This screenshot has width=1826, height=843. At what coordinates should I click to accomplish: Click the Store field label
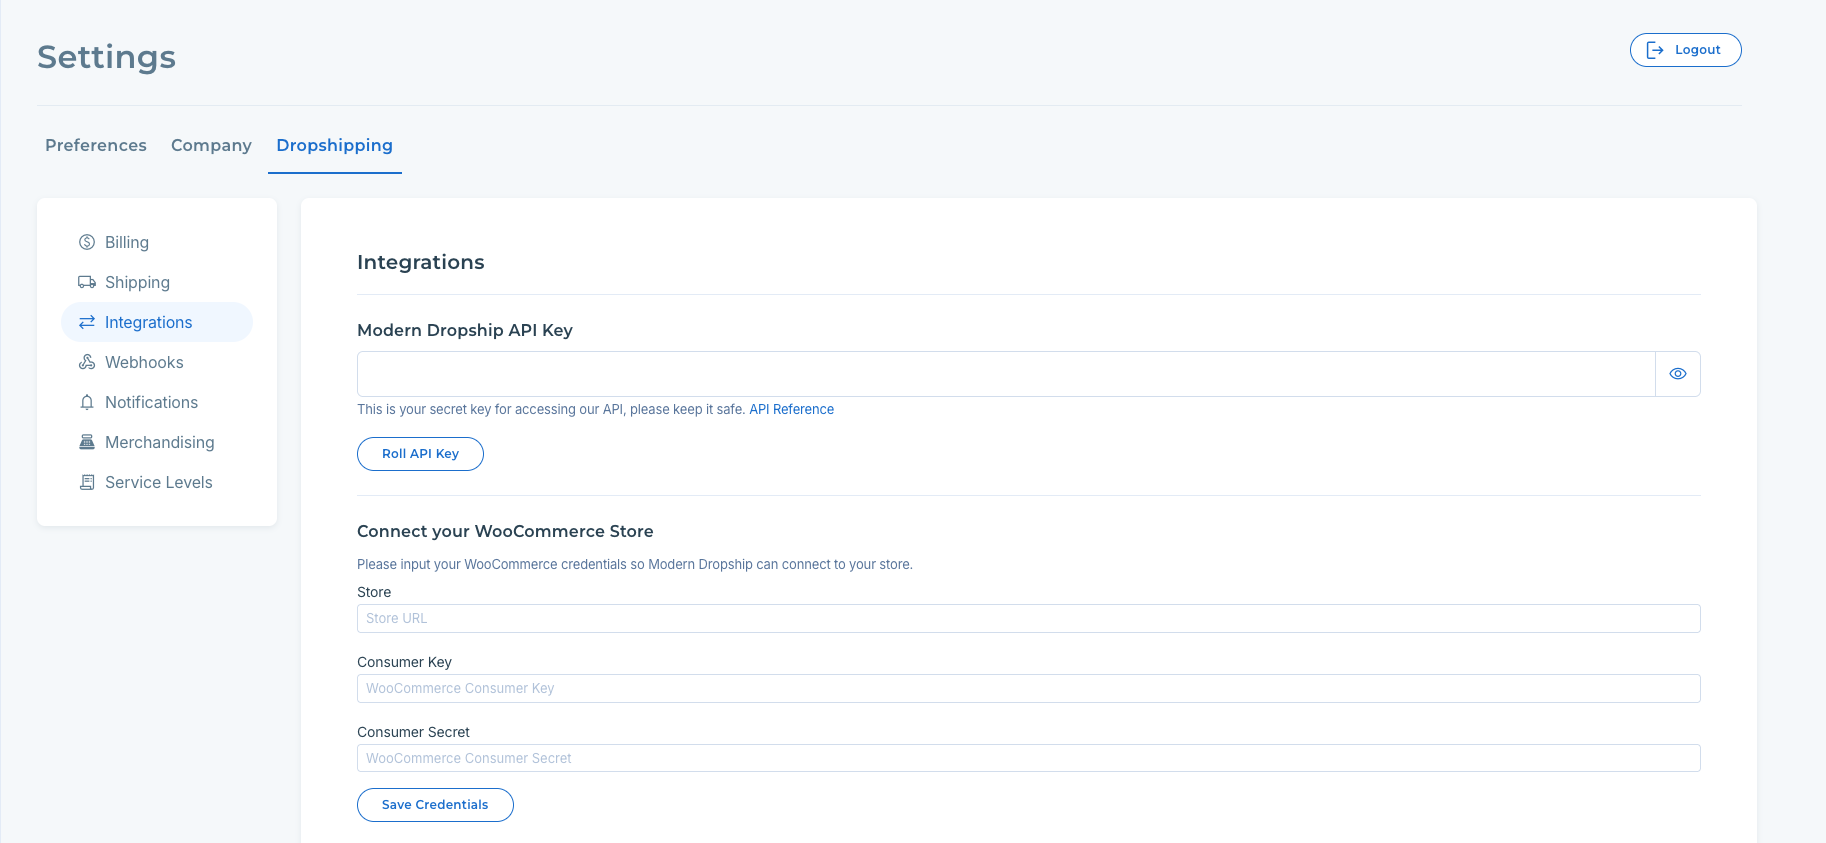tap(374, 592)
